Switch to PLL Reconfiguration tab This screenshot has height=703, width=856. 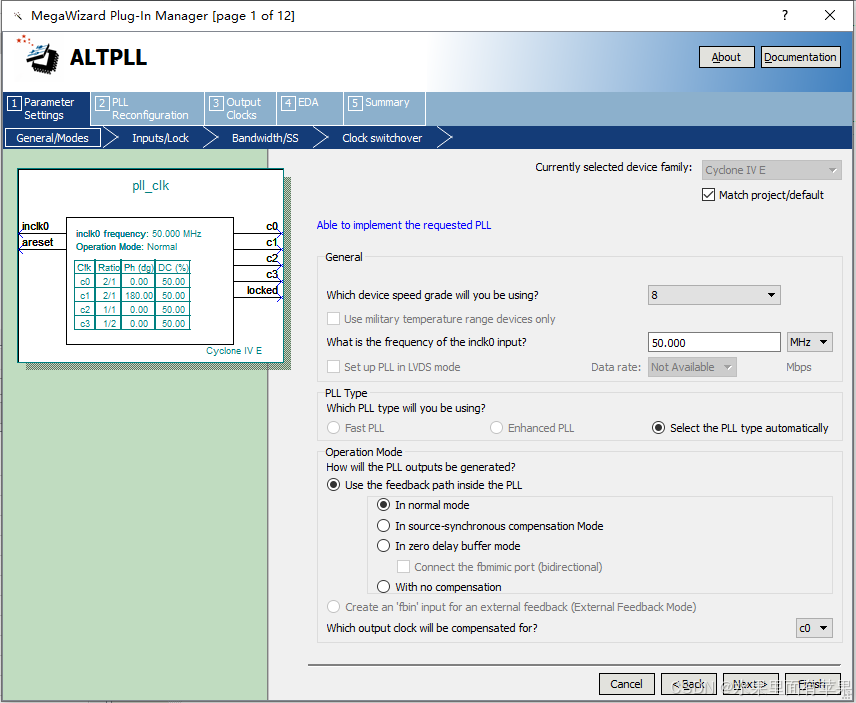pos(147,109)
